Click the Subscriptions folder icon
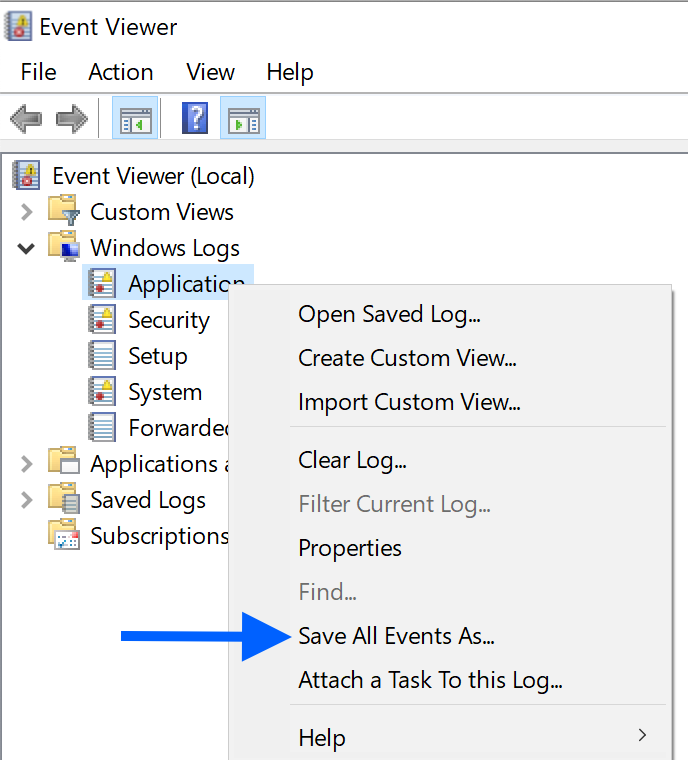 coord(65,535)
